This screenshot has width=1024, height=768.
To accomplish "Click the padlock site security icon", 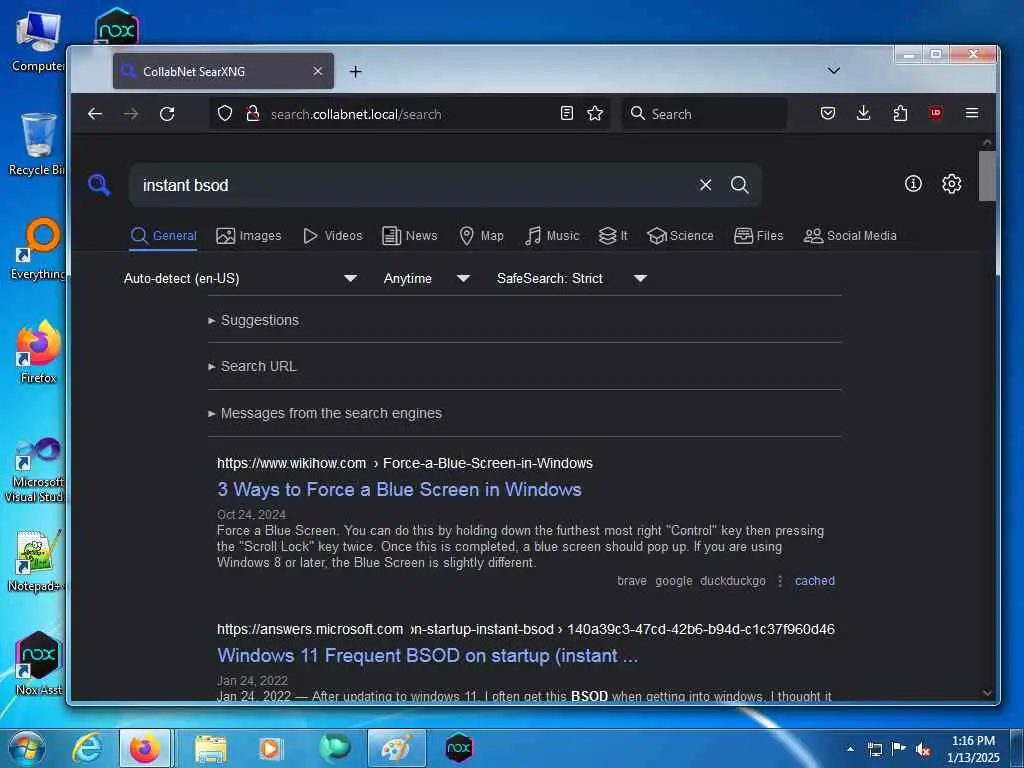I will [x=253, y=114].
